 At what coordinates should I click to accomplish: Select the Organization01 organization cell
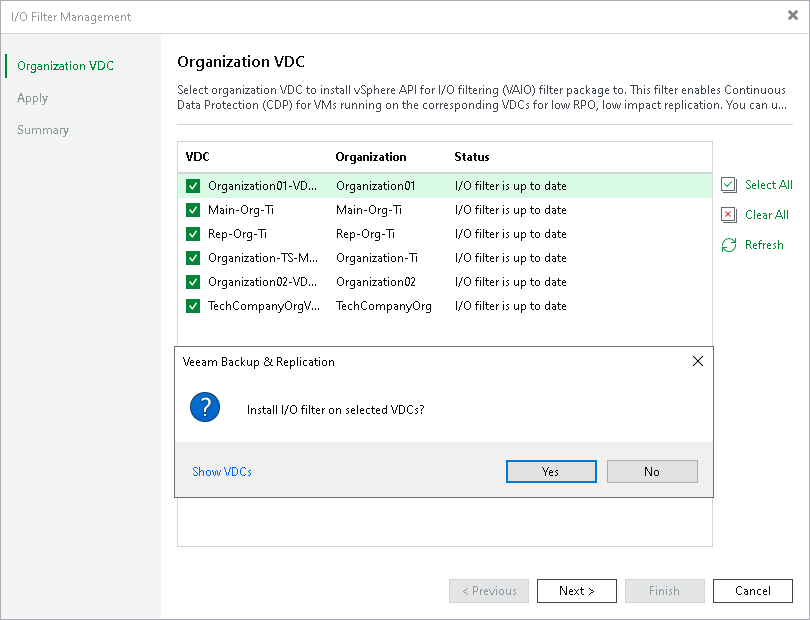tap(376, 186)
